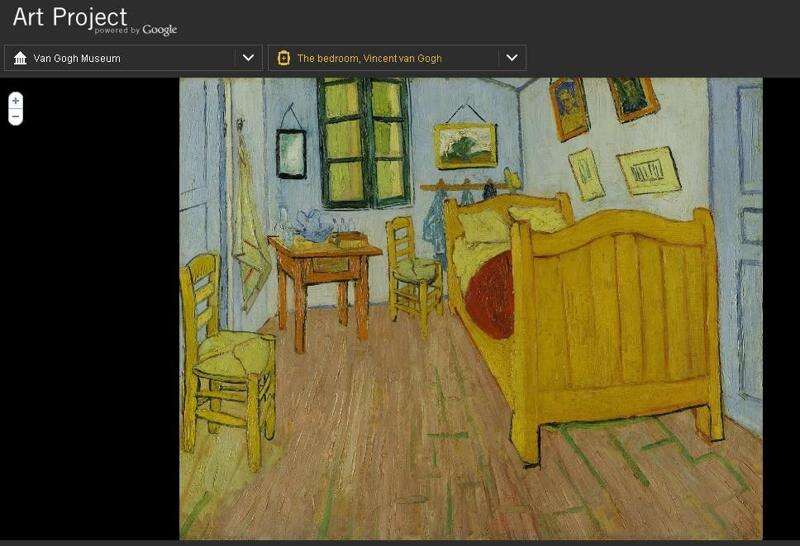Expand museum list with chevron arrow
This screenshot has width=800, height=546.
(x=248, y=58)
